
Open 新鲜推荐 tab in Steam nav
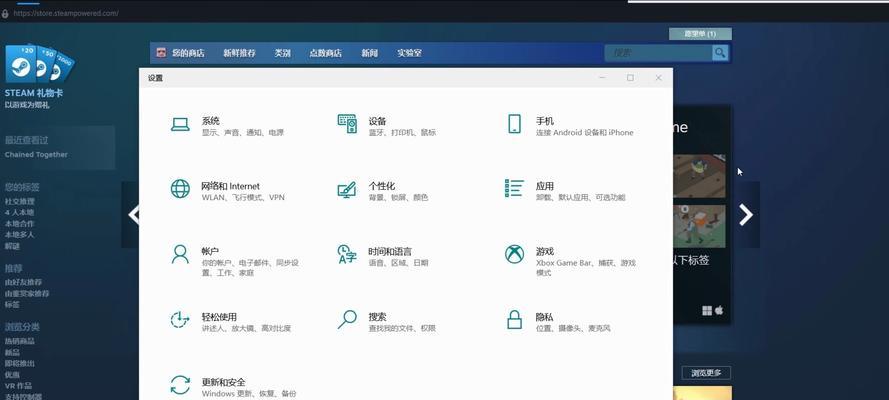(239, 53)
